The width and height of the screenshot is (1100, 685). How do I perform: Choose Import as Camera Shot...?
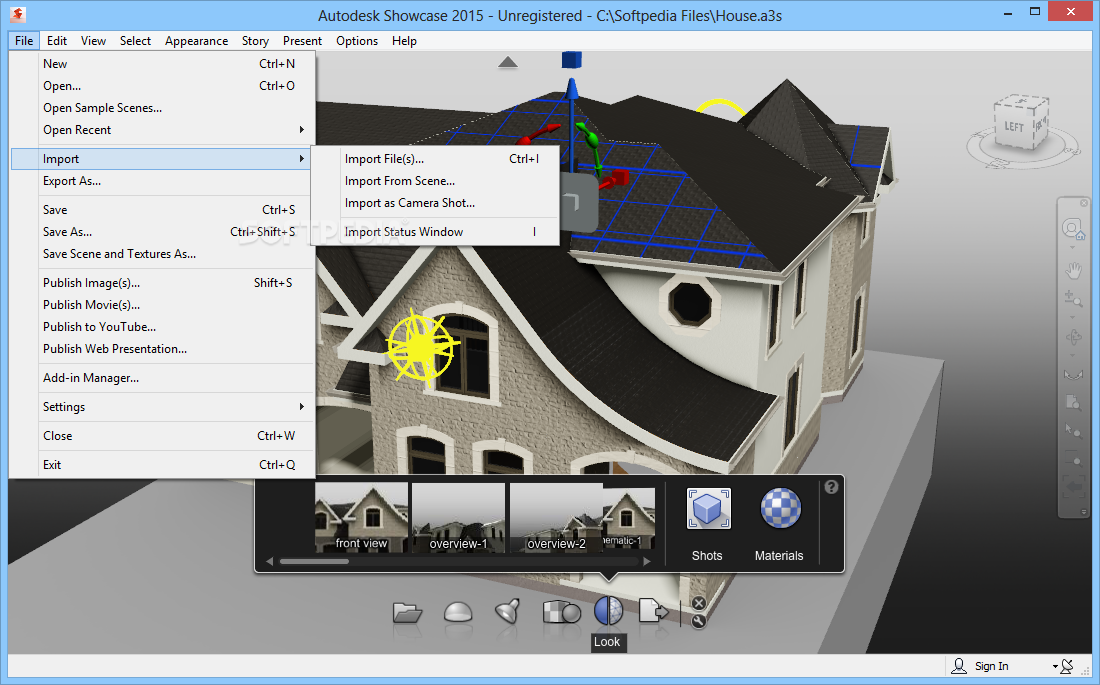coord(435,202)
